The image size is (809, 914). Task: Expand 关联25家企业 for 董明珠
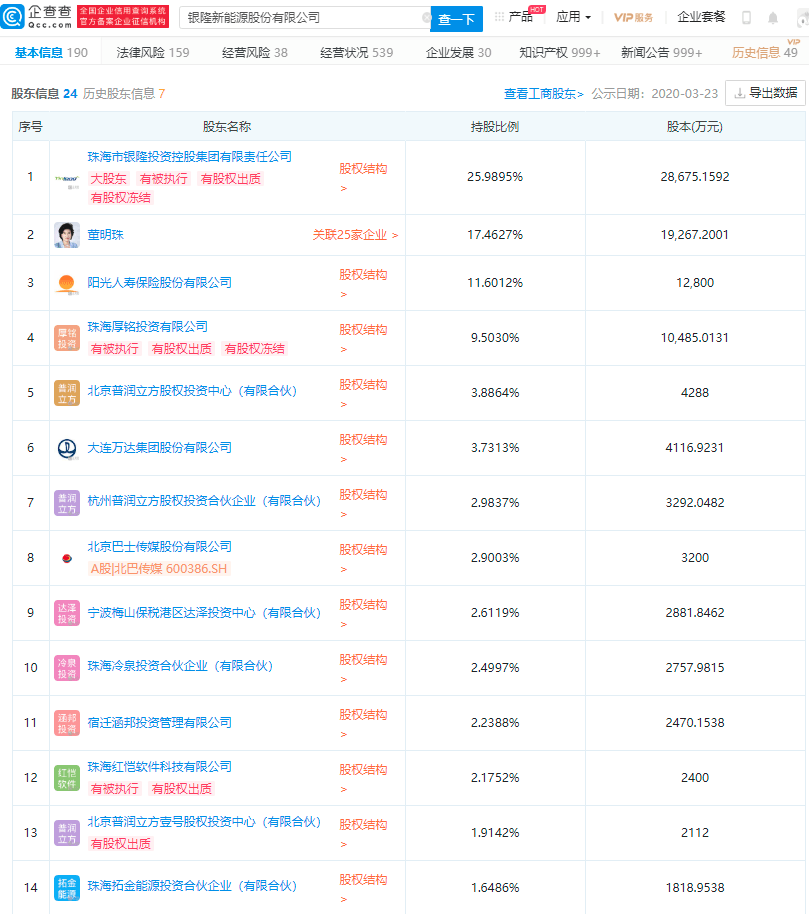pos(356,235)
